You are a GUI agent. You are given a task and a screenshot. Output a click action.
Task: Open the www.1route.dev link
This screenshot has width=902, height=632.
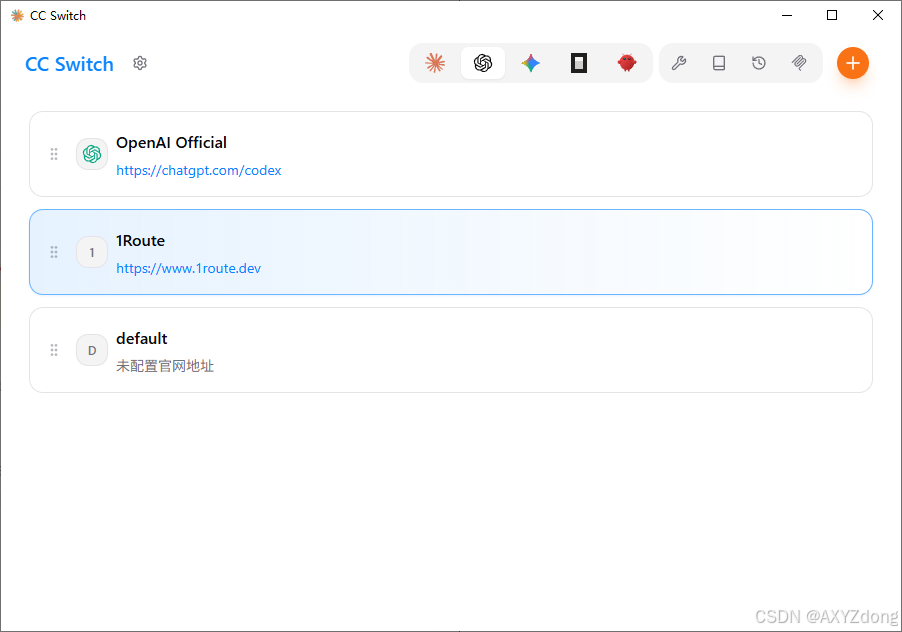pyautogui.click(x=188, y=268)
